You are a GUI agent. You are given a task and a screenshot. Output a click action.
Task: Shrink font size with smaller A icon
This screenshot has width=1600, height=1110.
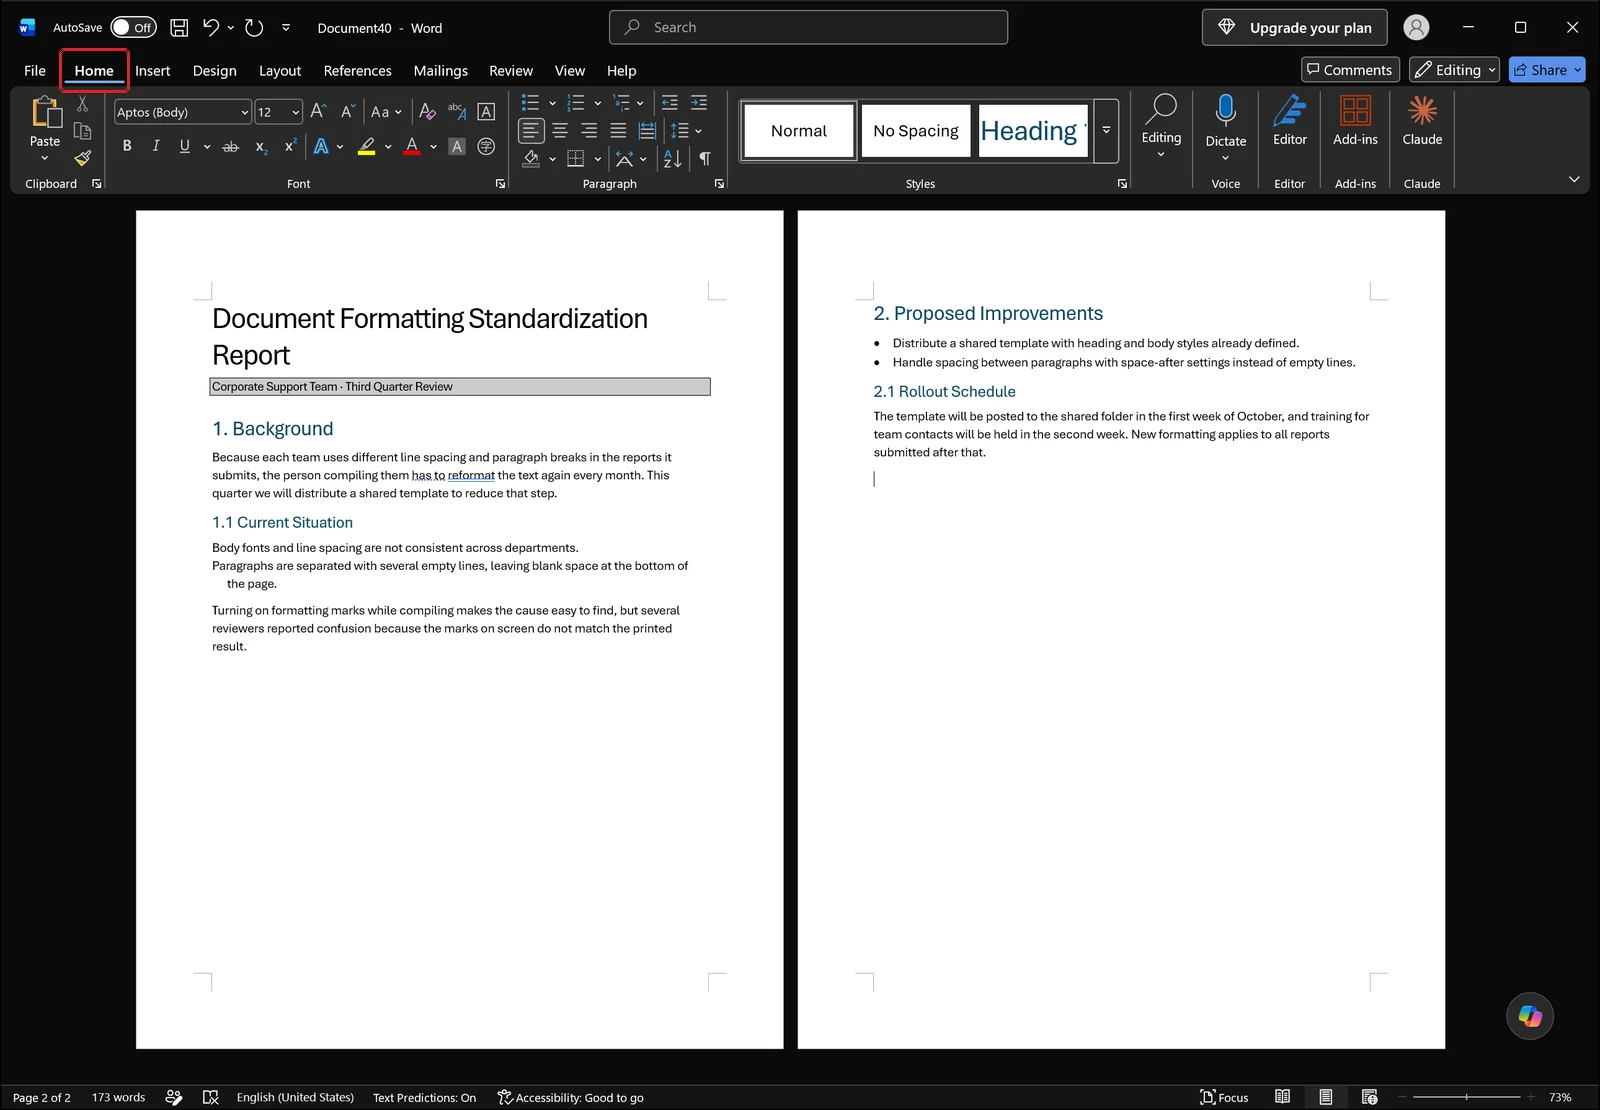tap(347, 112)
